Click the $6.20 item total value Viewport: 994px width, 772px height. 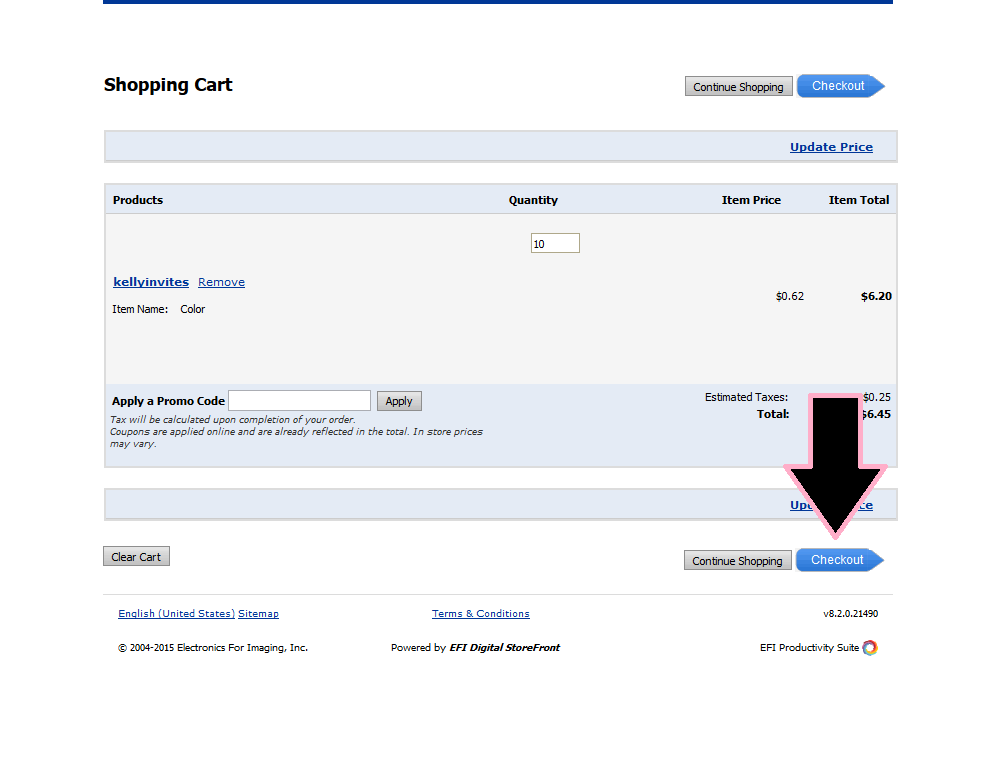[x=876, y=296]
